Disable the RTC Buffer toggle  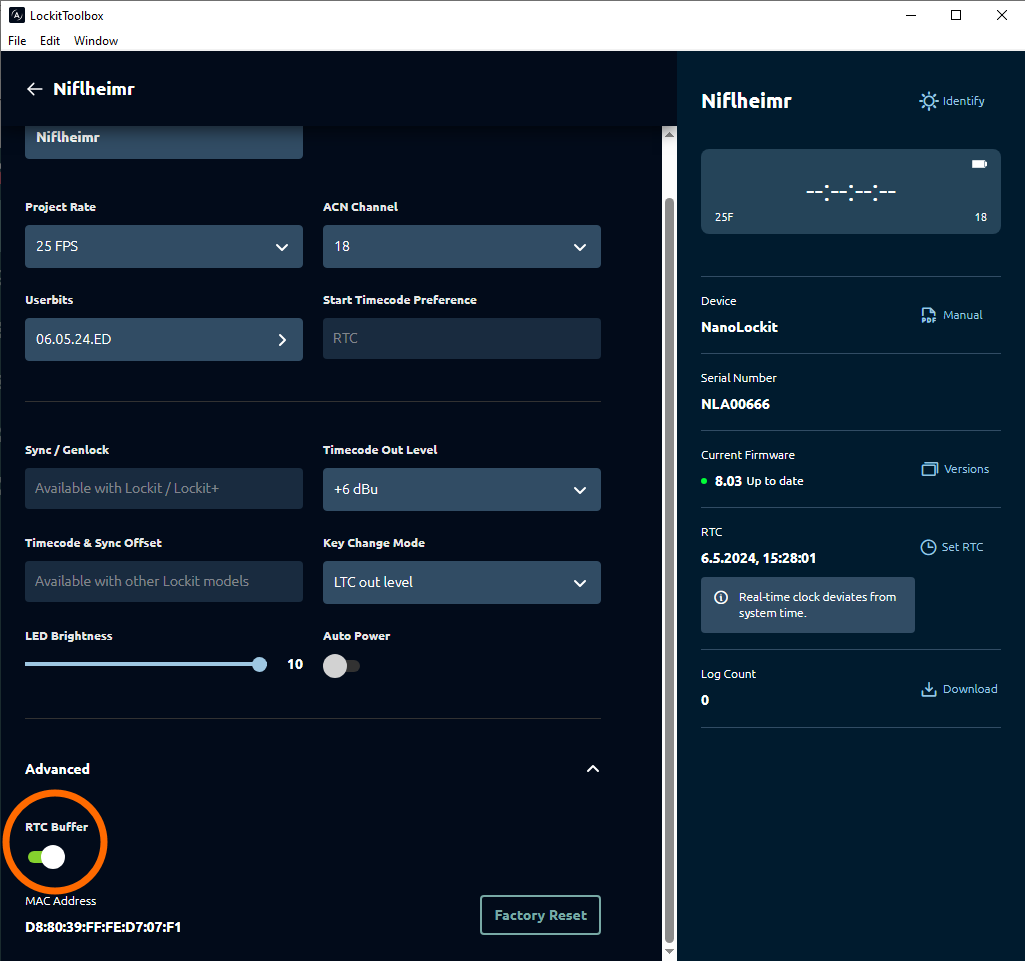click(46, 856)
